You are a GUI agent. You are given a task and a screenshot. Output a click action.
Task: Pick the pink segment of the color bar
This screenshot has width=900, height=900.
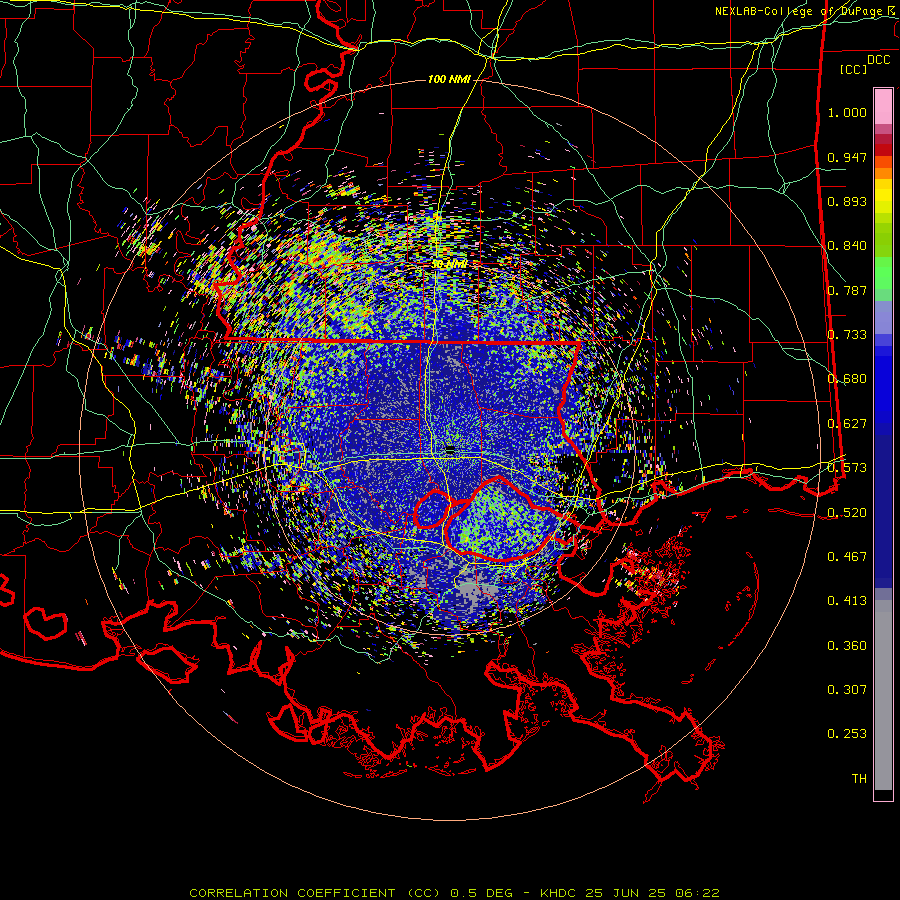883,106
